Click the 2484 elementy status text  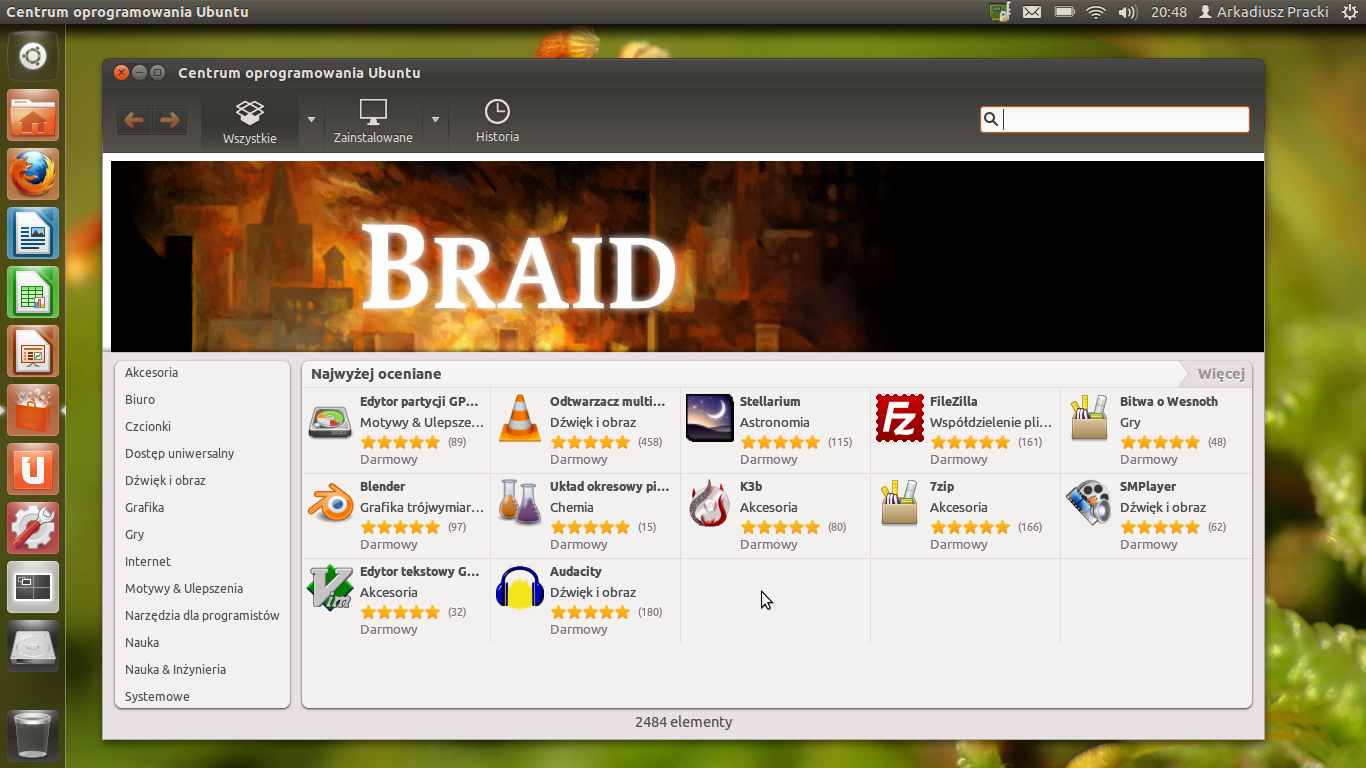[684, 722]
